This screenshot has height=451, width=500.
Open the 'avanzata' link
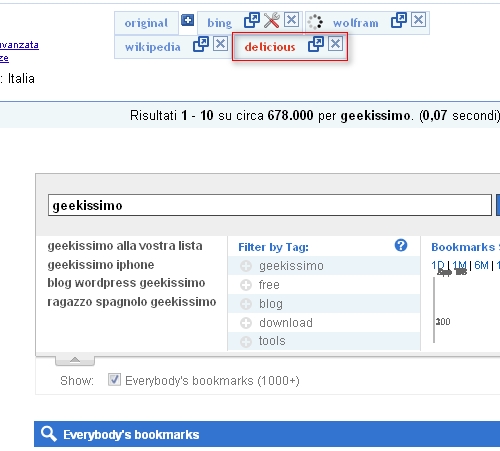[19, 45]
